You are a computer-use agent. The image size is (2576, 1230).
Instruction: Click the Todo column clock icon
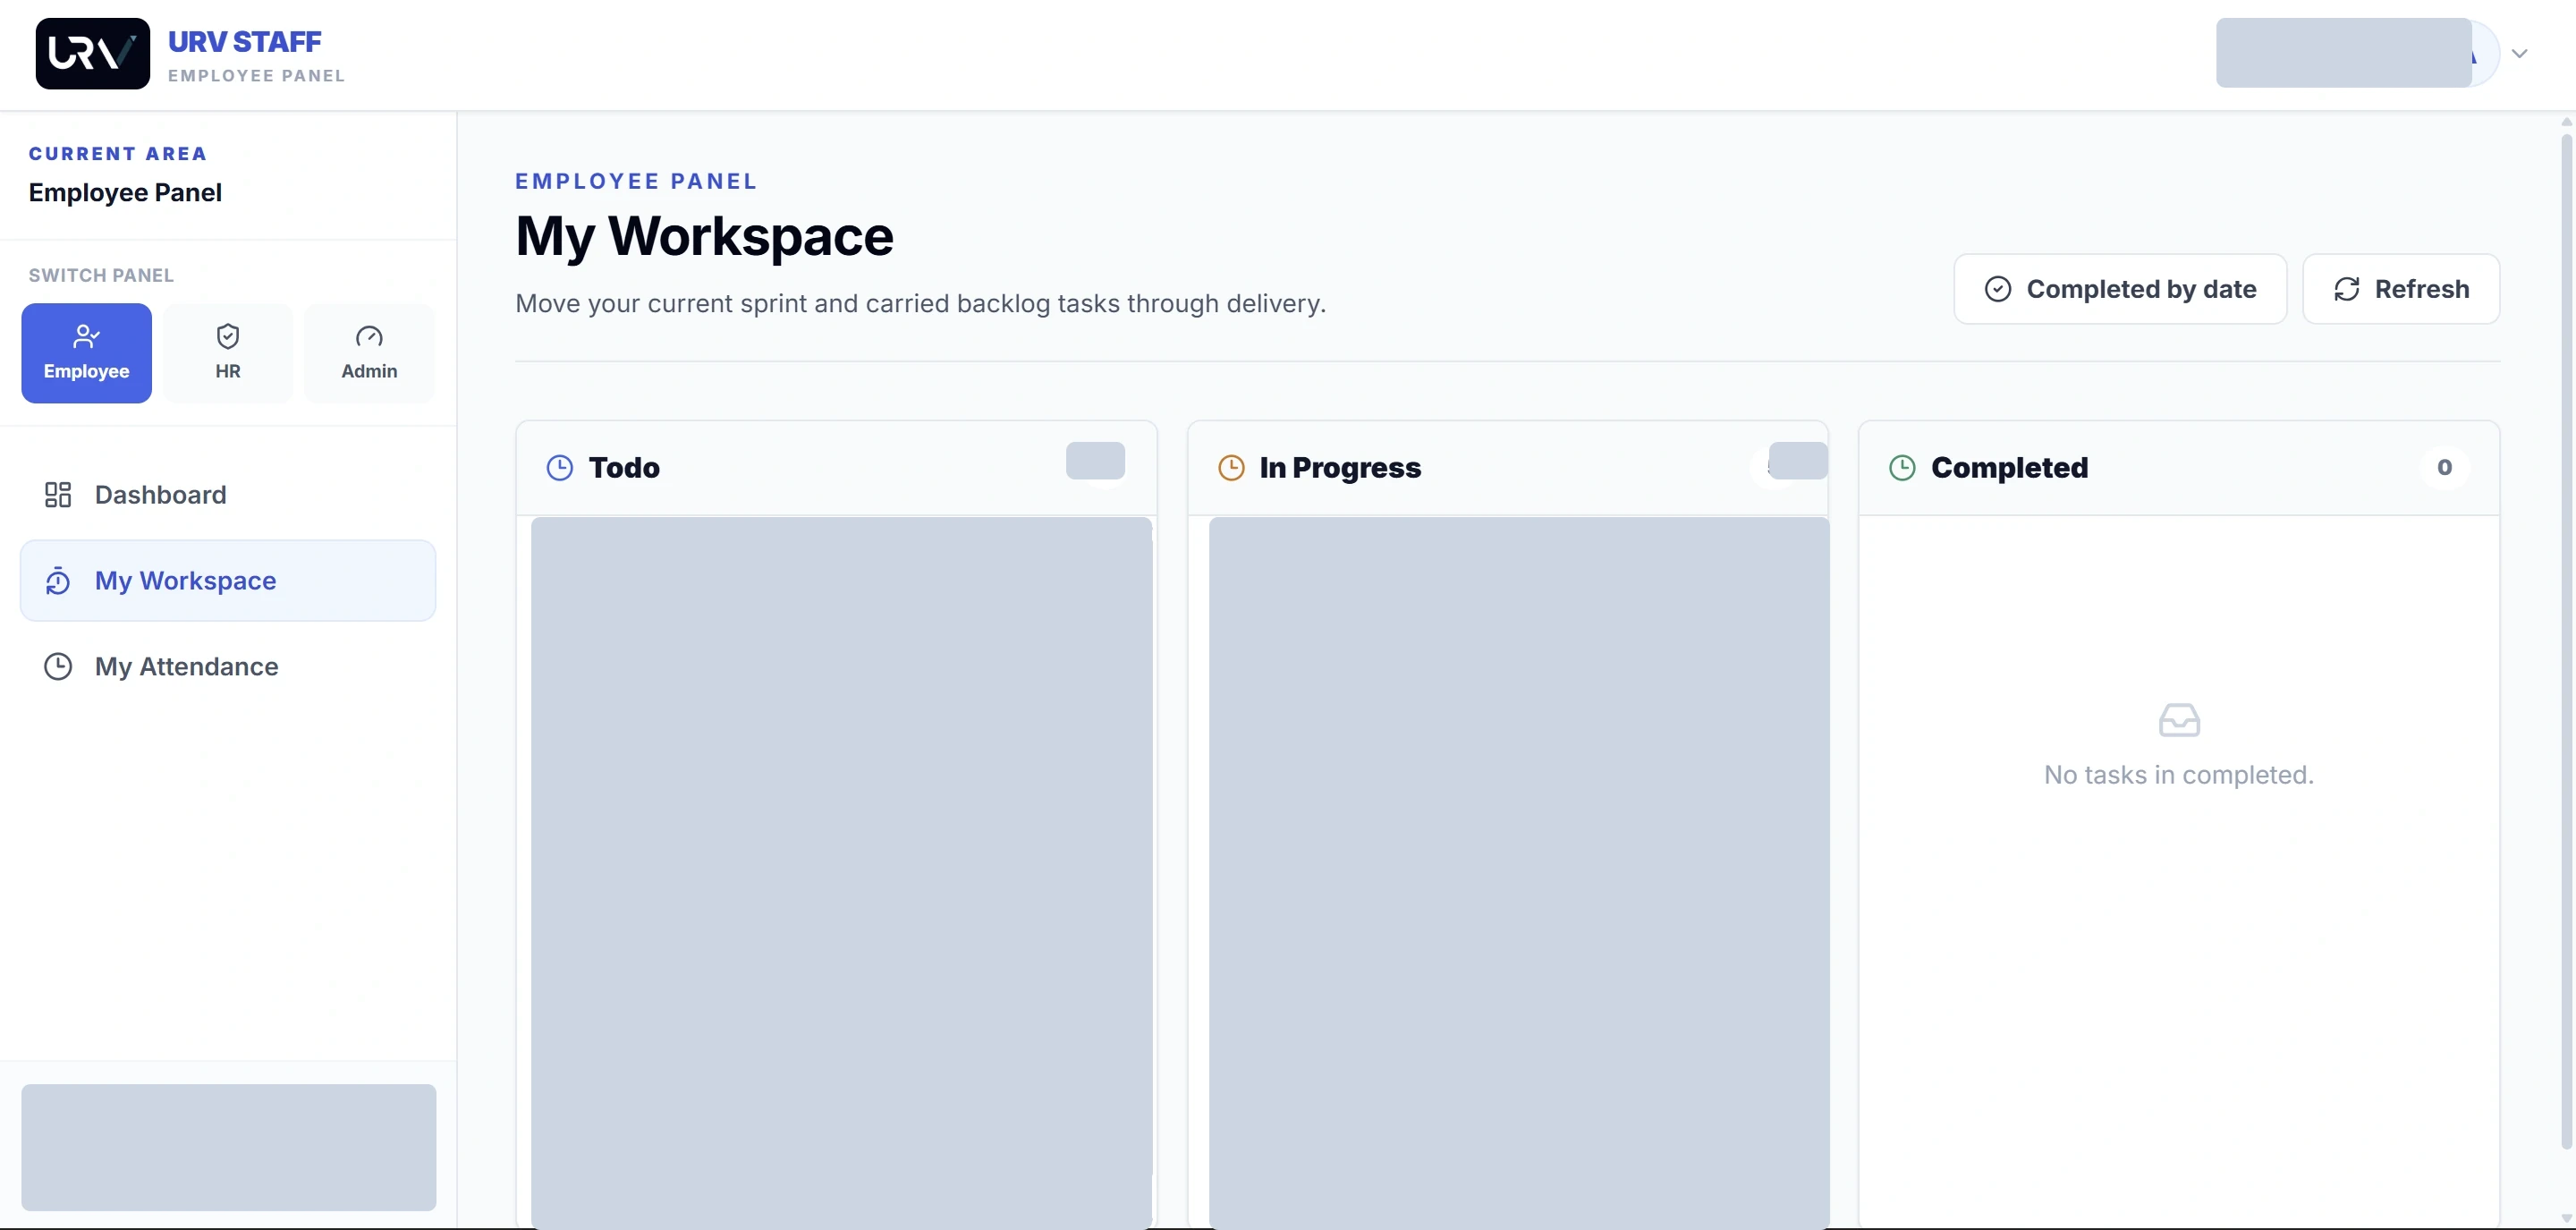coord(560,468)
